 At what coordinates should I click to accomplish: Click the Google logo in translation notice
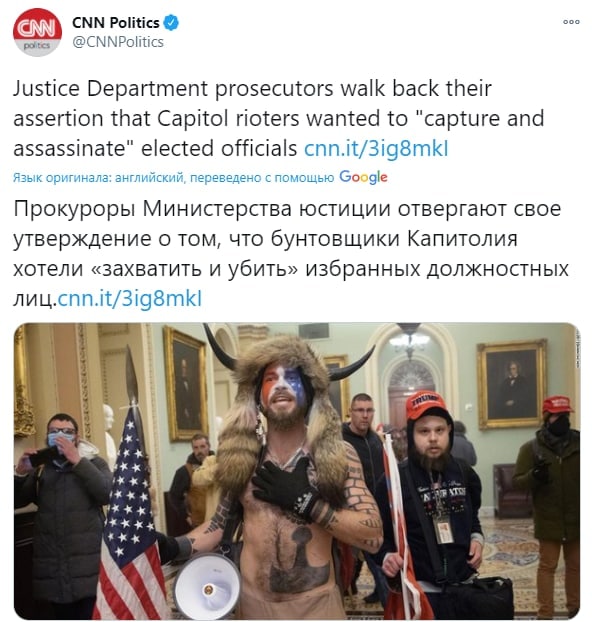[363, 177]
